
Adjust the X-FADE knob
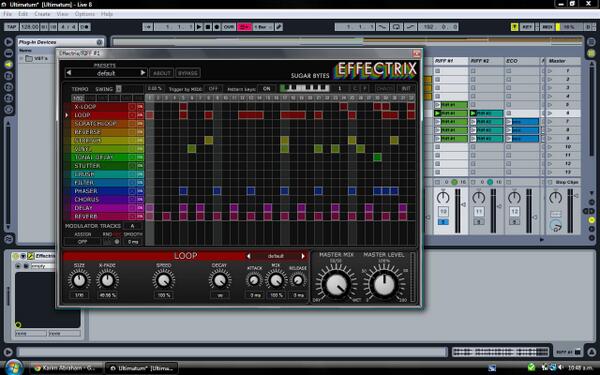(x=108, y=280)
